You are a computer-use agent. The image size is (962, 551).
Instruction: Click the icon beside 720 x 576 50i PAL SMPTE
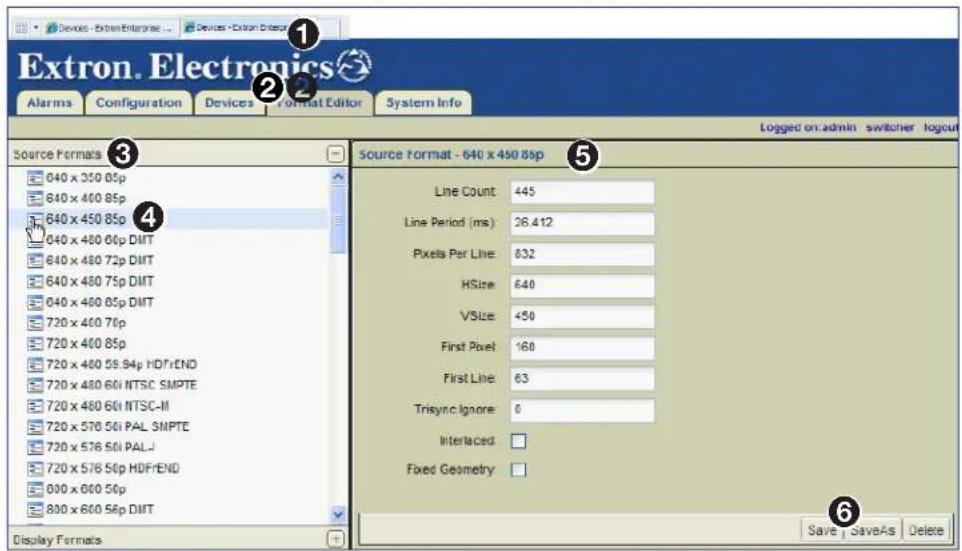35,427
